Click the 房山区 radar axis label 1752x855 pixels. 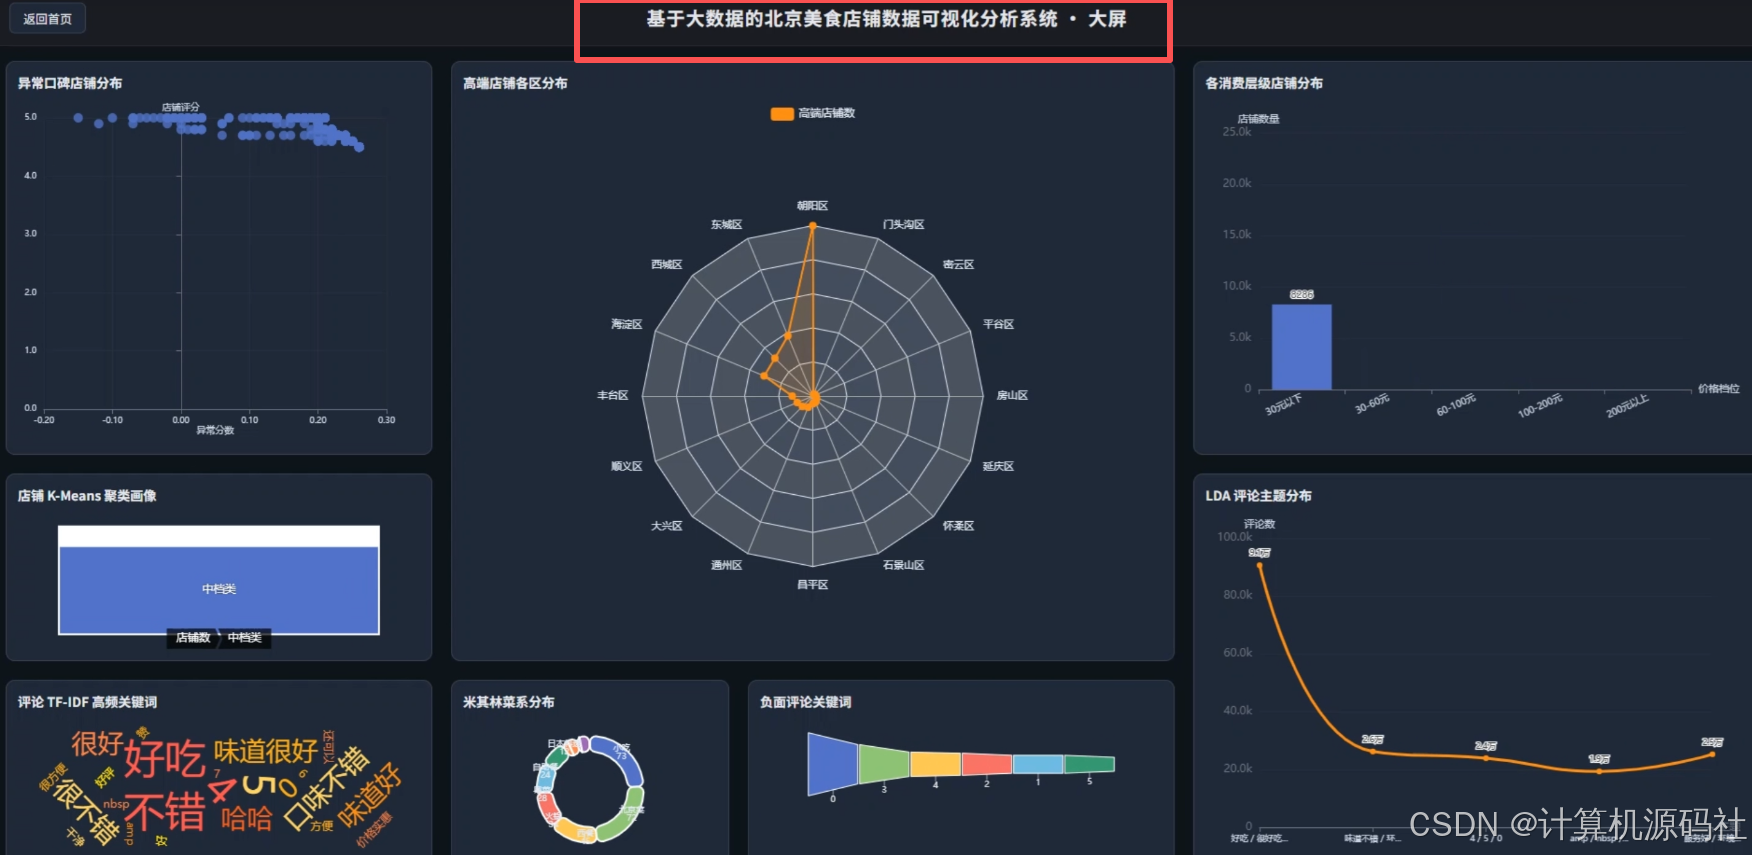coord(1012,395)
